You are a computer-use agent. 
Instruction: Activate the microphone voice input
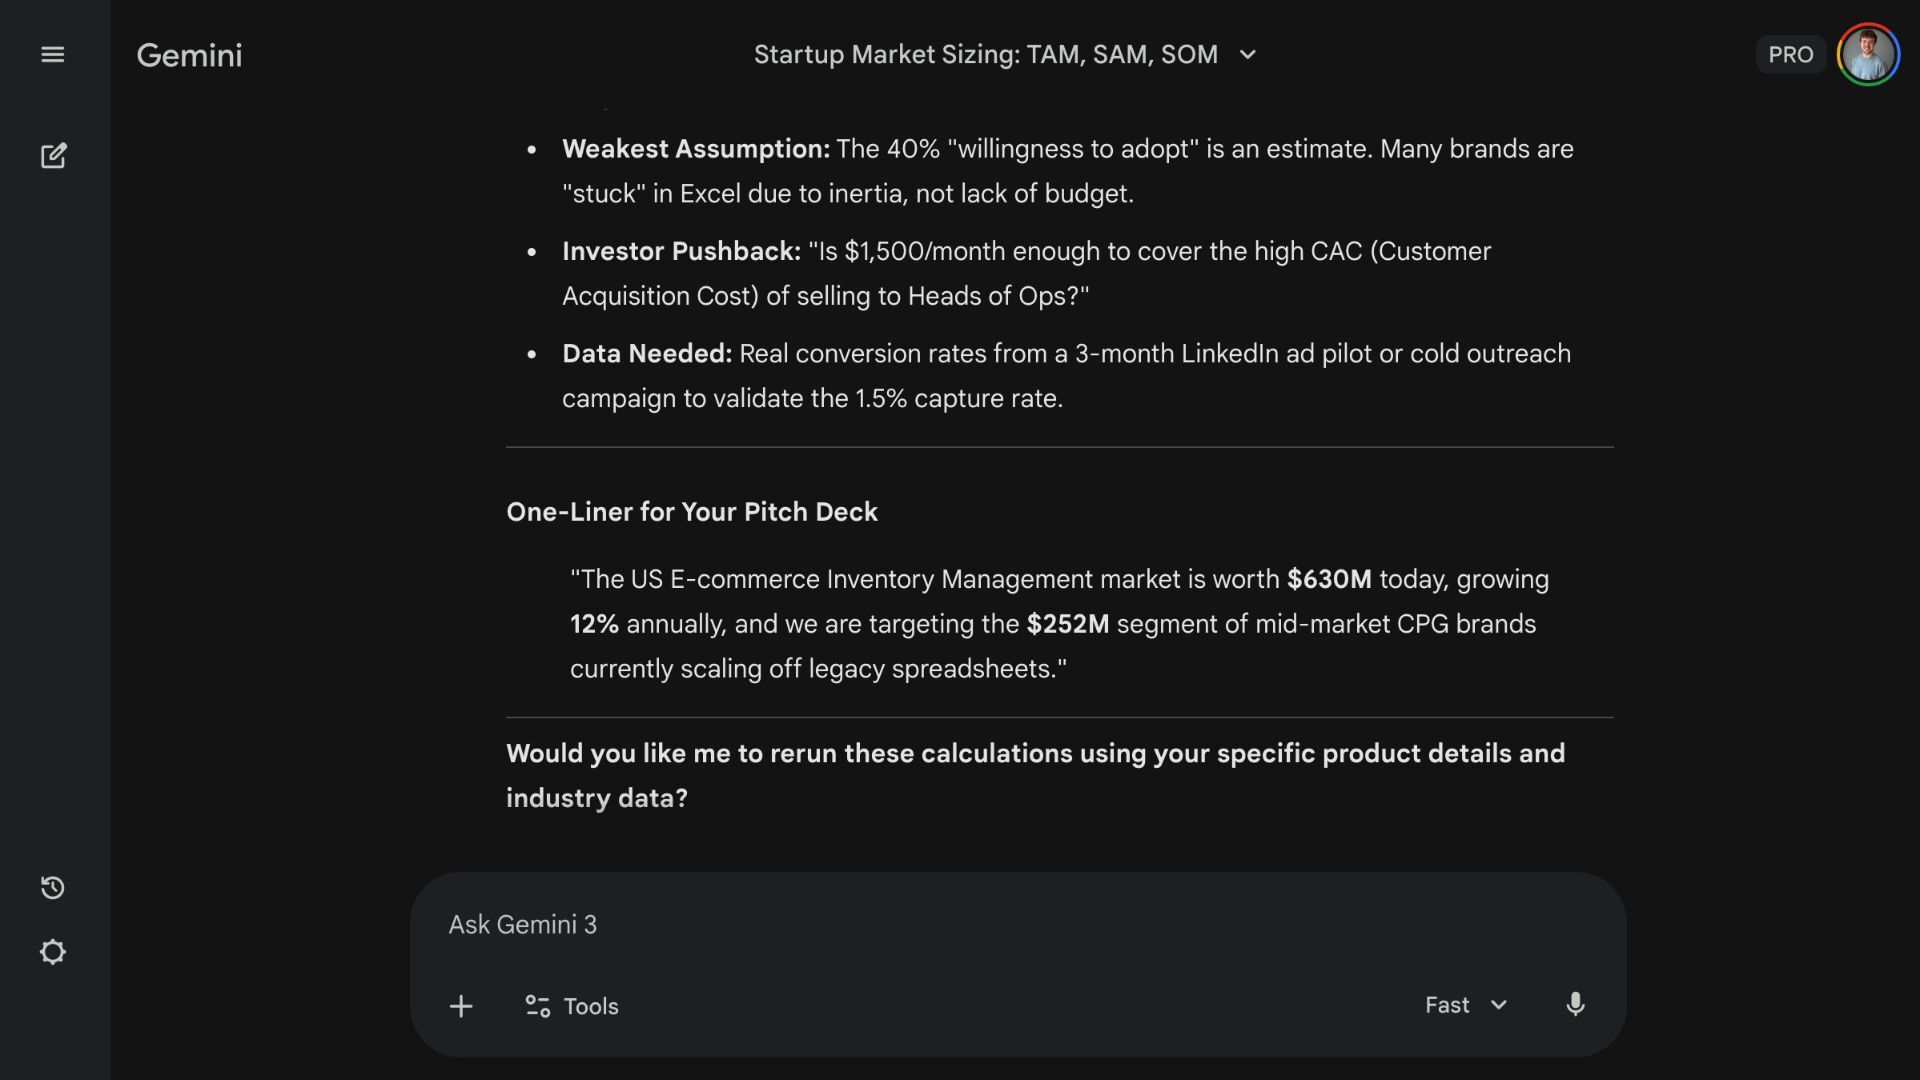point(1575,1005)
